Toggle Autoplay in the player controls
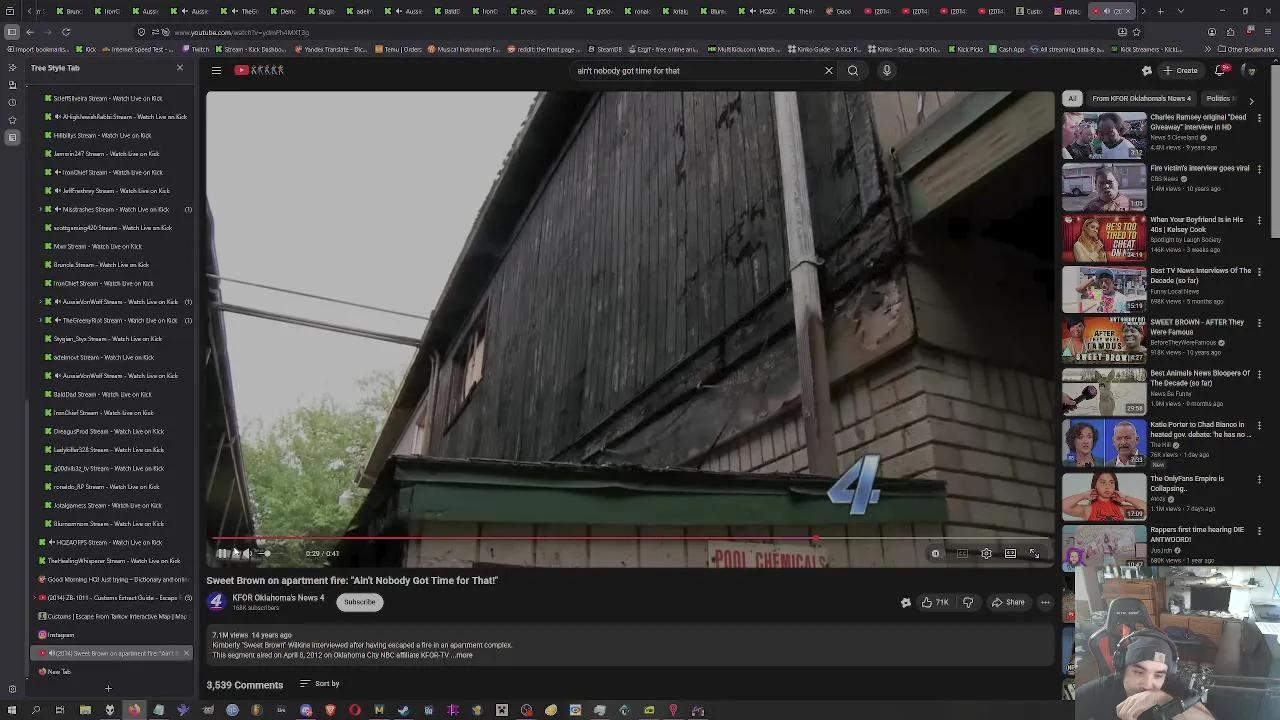 (x=935, y=553)
